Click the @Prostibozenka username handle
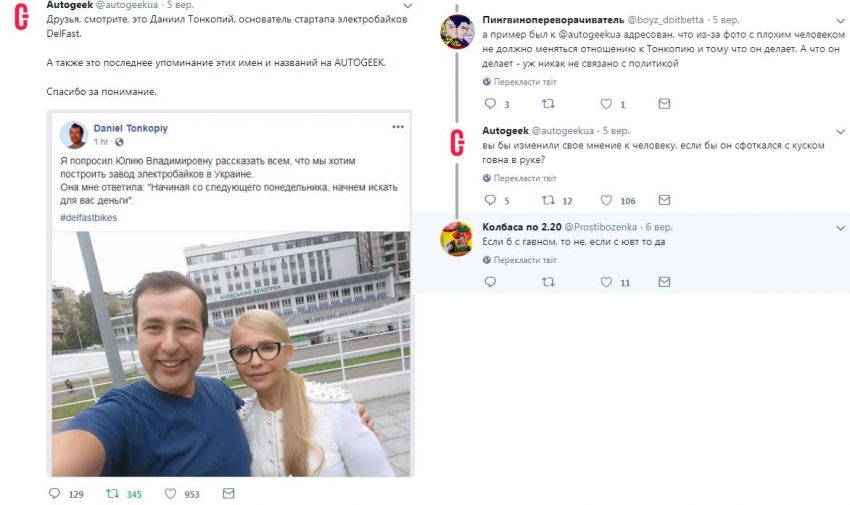This screenshot has width=850, height=505. click(x=601, y=227)
